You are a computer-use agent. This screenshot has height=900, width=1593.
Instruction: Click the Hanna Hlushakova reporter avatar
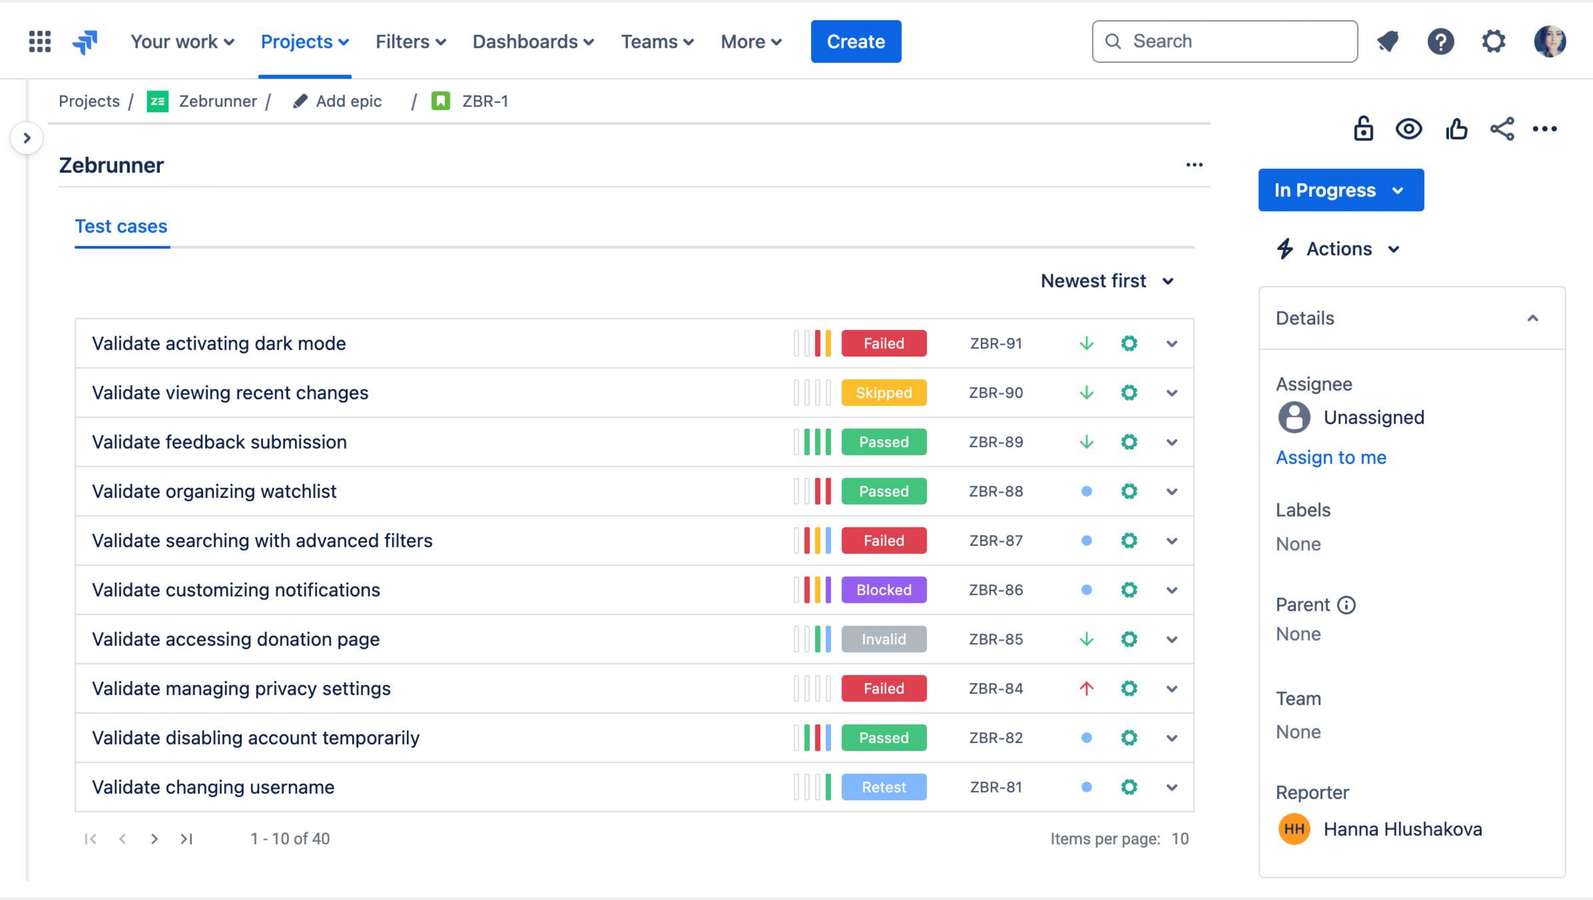tap(1294, 829)
